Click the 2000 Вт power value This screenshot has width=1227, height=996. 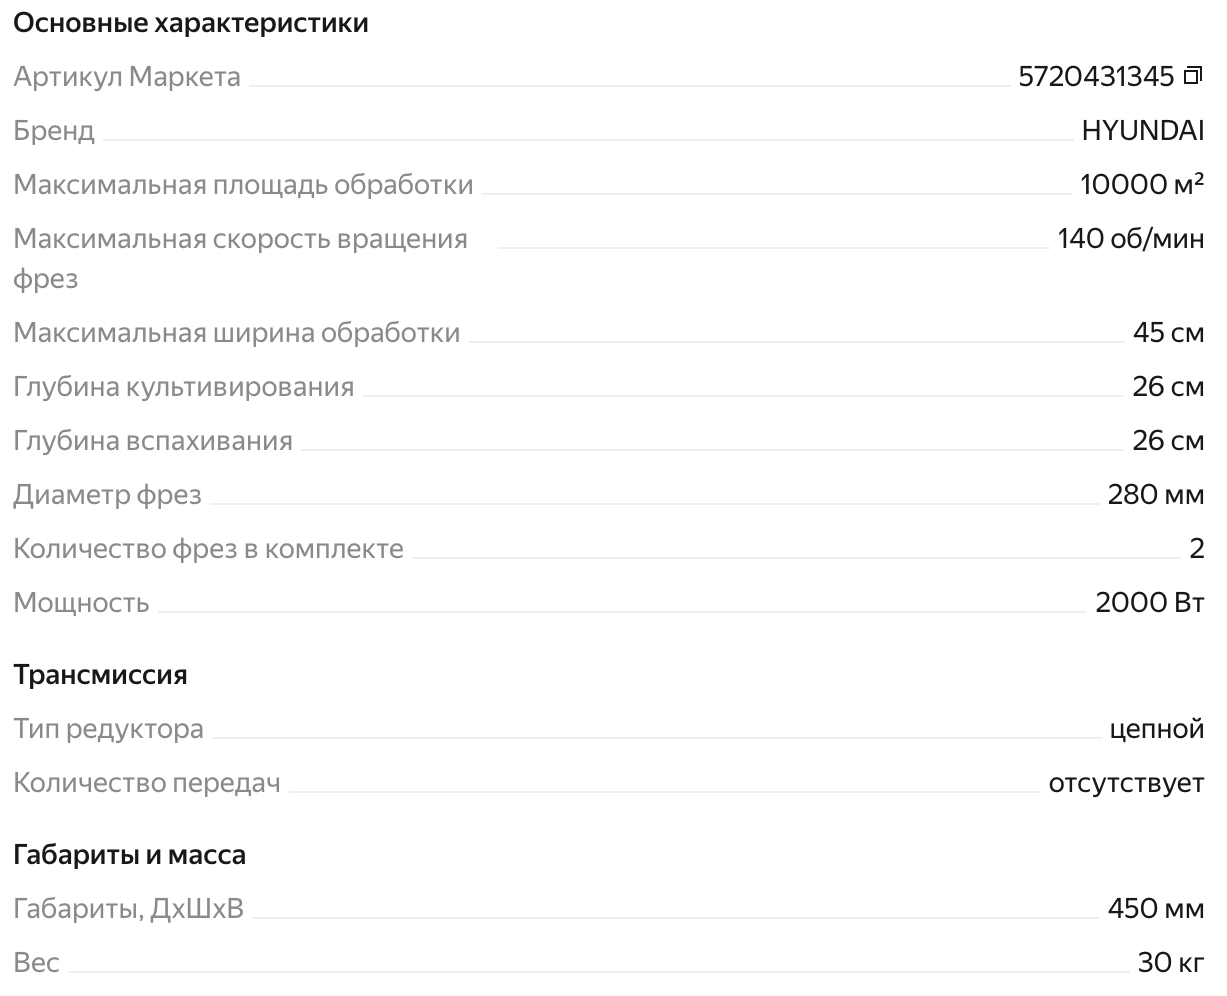tap(1150, 602)
